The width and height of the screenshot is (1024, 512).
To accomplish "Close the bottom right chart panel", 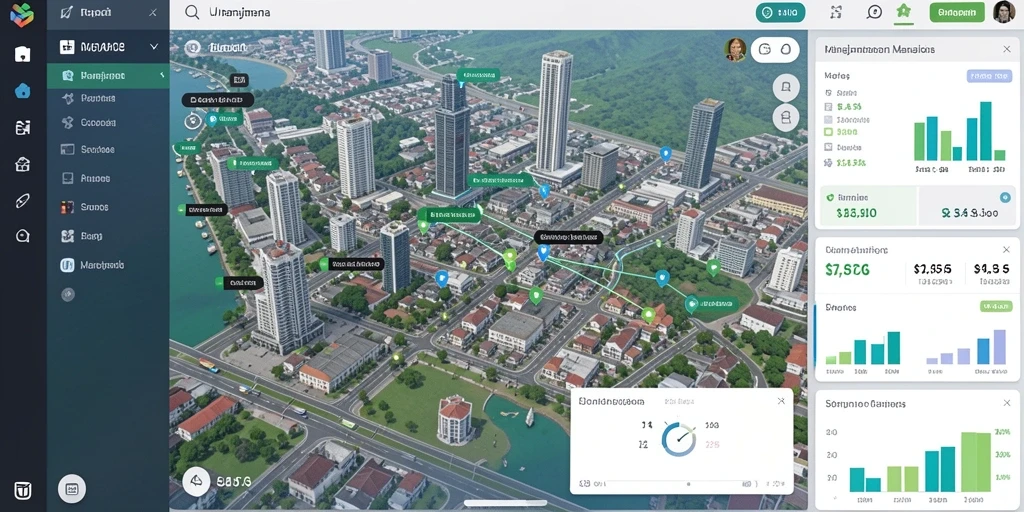I will pyautogui.click(x=1006, y=403).
